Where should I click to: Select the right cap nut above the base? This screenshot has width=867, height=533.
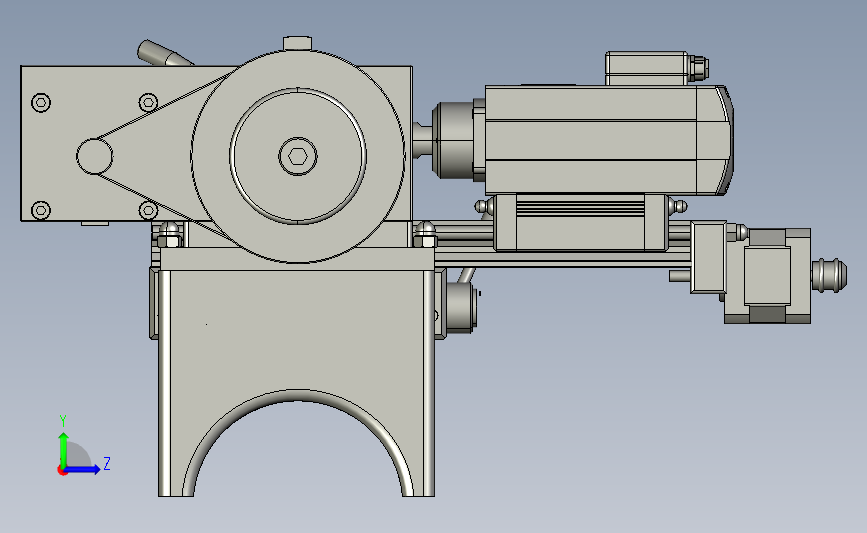coord(425,234)
